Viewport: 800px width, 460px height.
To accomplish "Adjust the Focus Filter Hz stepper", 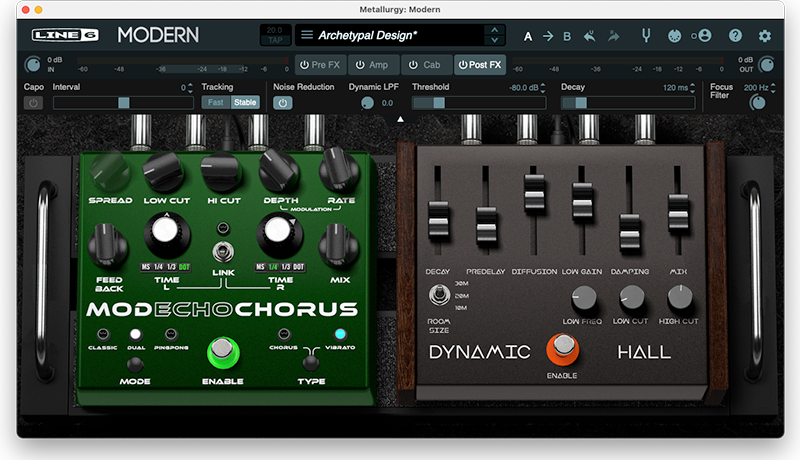I will (x=773, y=88).
